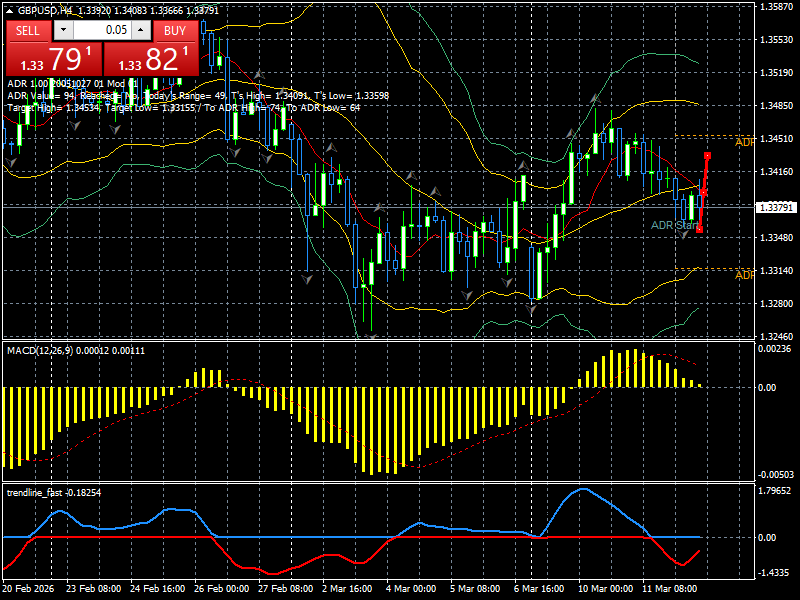800x600 pixels.
Task: Click the ADR Start label on chart
Action: coord(674,225)
